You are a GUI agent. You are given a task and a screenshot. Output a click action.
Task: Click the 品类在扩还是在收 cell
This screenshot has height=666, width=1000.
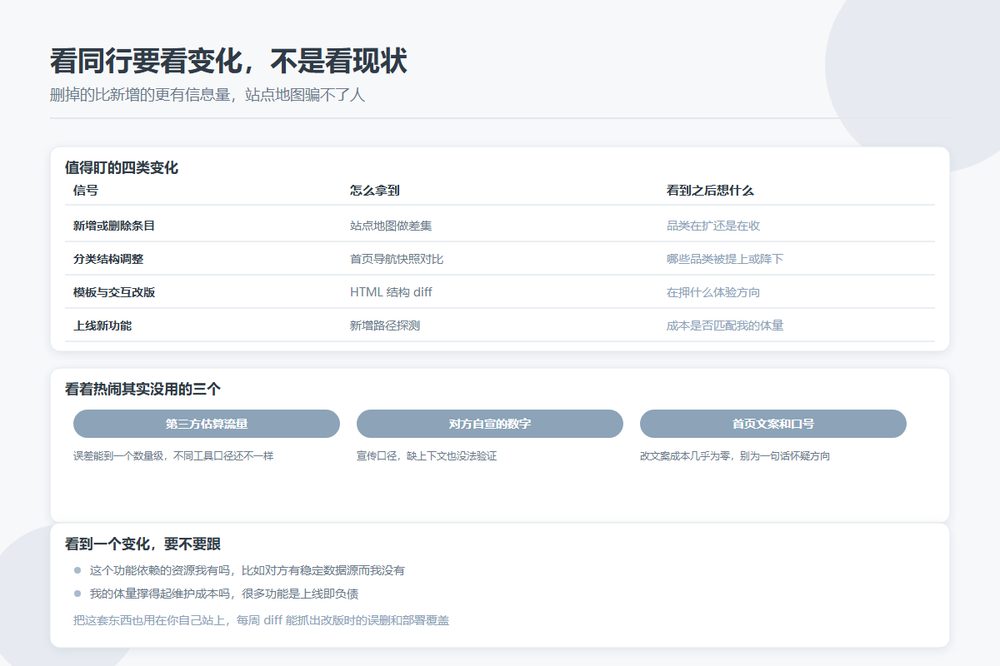(713, 225)
